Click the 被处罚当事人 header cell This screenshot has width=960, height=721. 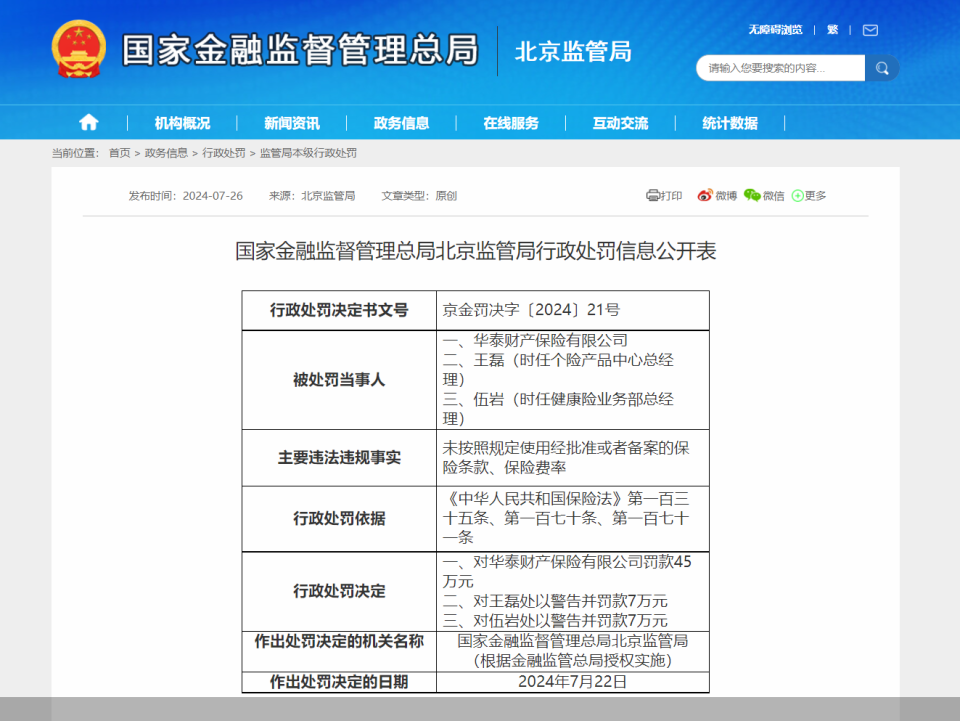coord(339,380)
